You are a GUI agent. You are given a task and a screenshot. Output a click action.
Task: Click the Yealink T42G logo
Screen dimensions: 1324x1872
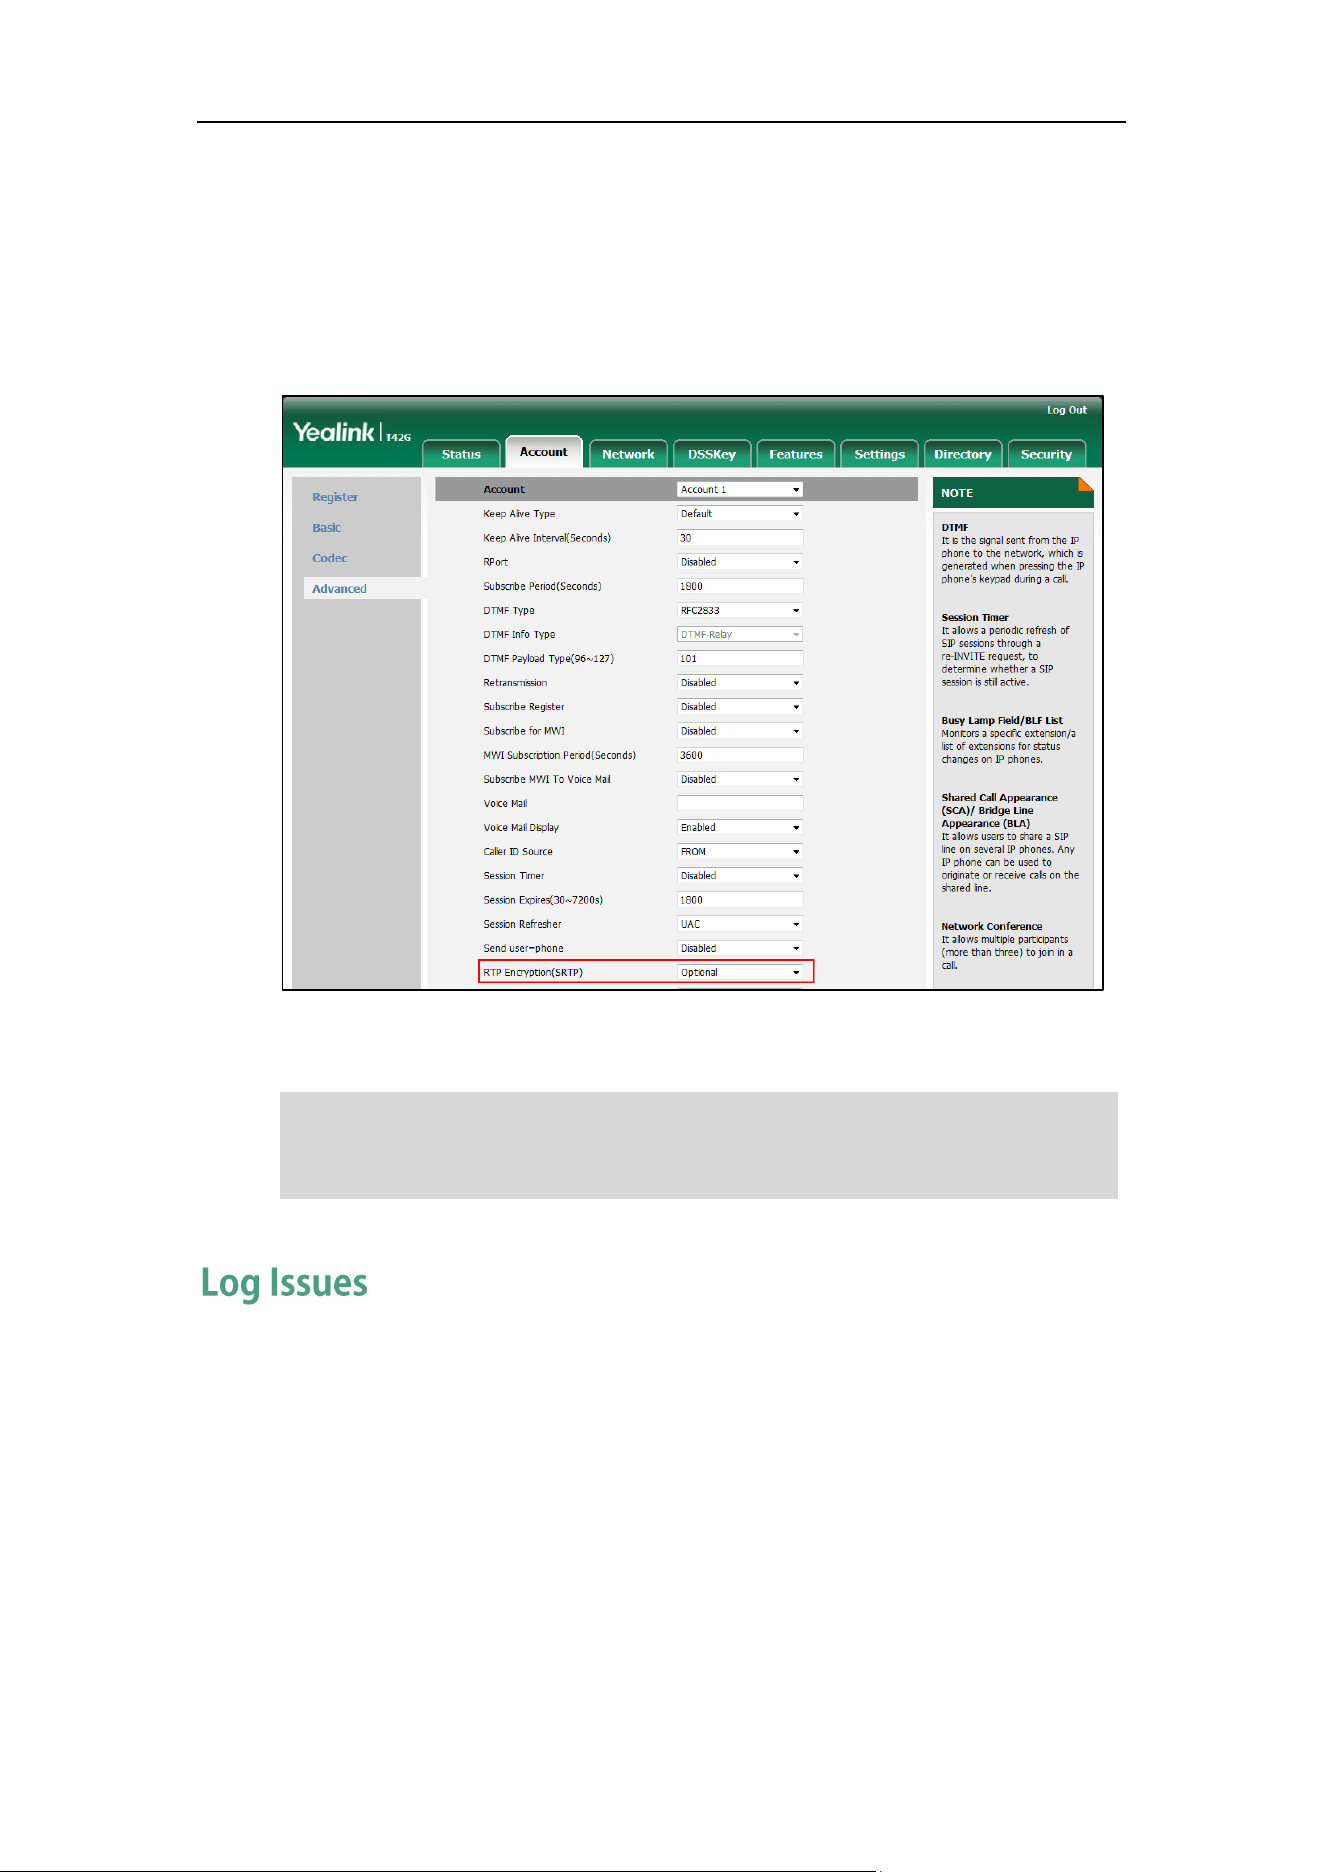coord(352,432)
